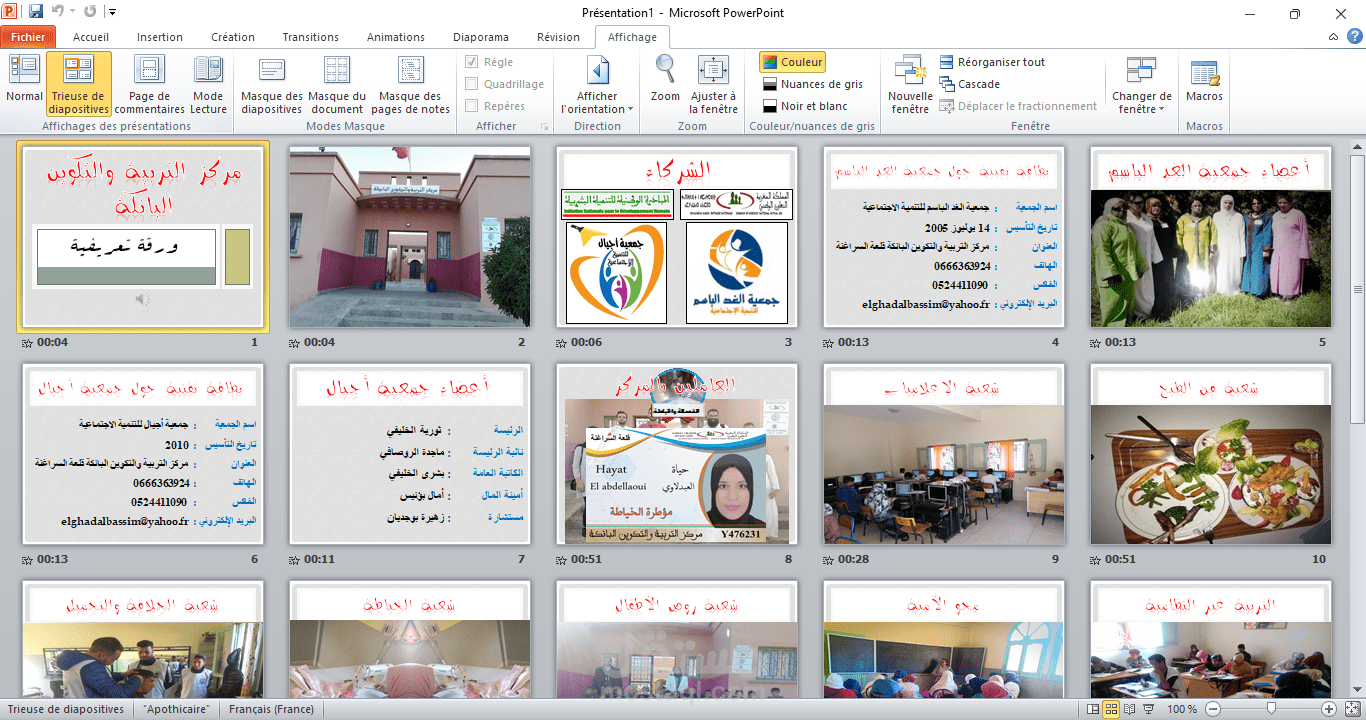Select slide 5 group photo thumbnail
Viewport: 1366px width, 720px height.
(x=1211, y=237)
